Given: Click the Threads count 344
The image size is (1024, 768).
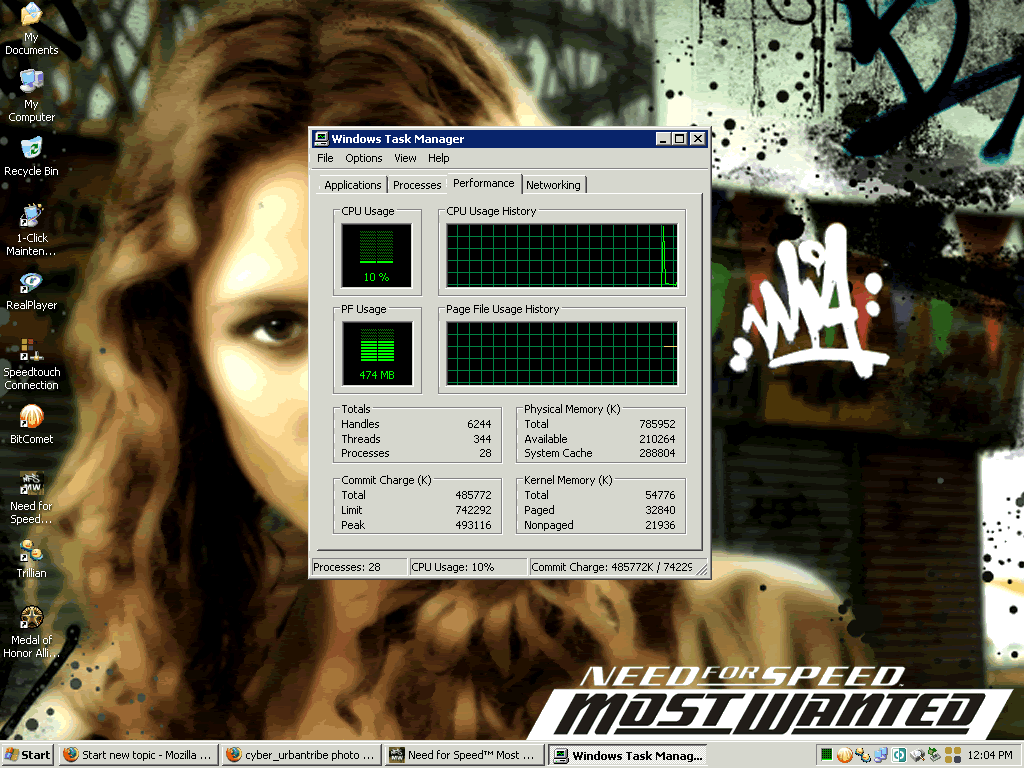Looking at the screenshot, I should pyautogui.click(x=482, y=439).
